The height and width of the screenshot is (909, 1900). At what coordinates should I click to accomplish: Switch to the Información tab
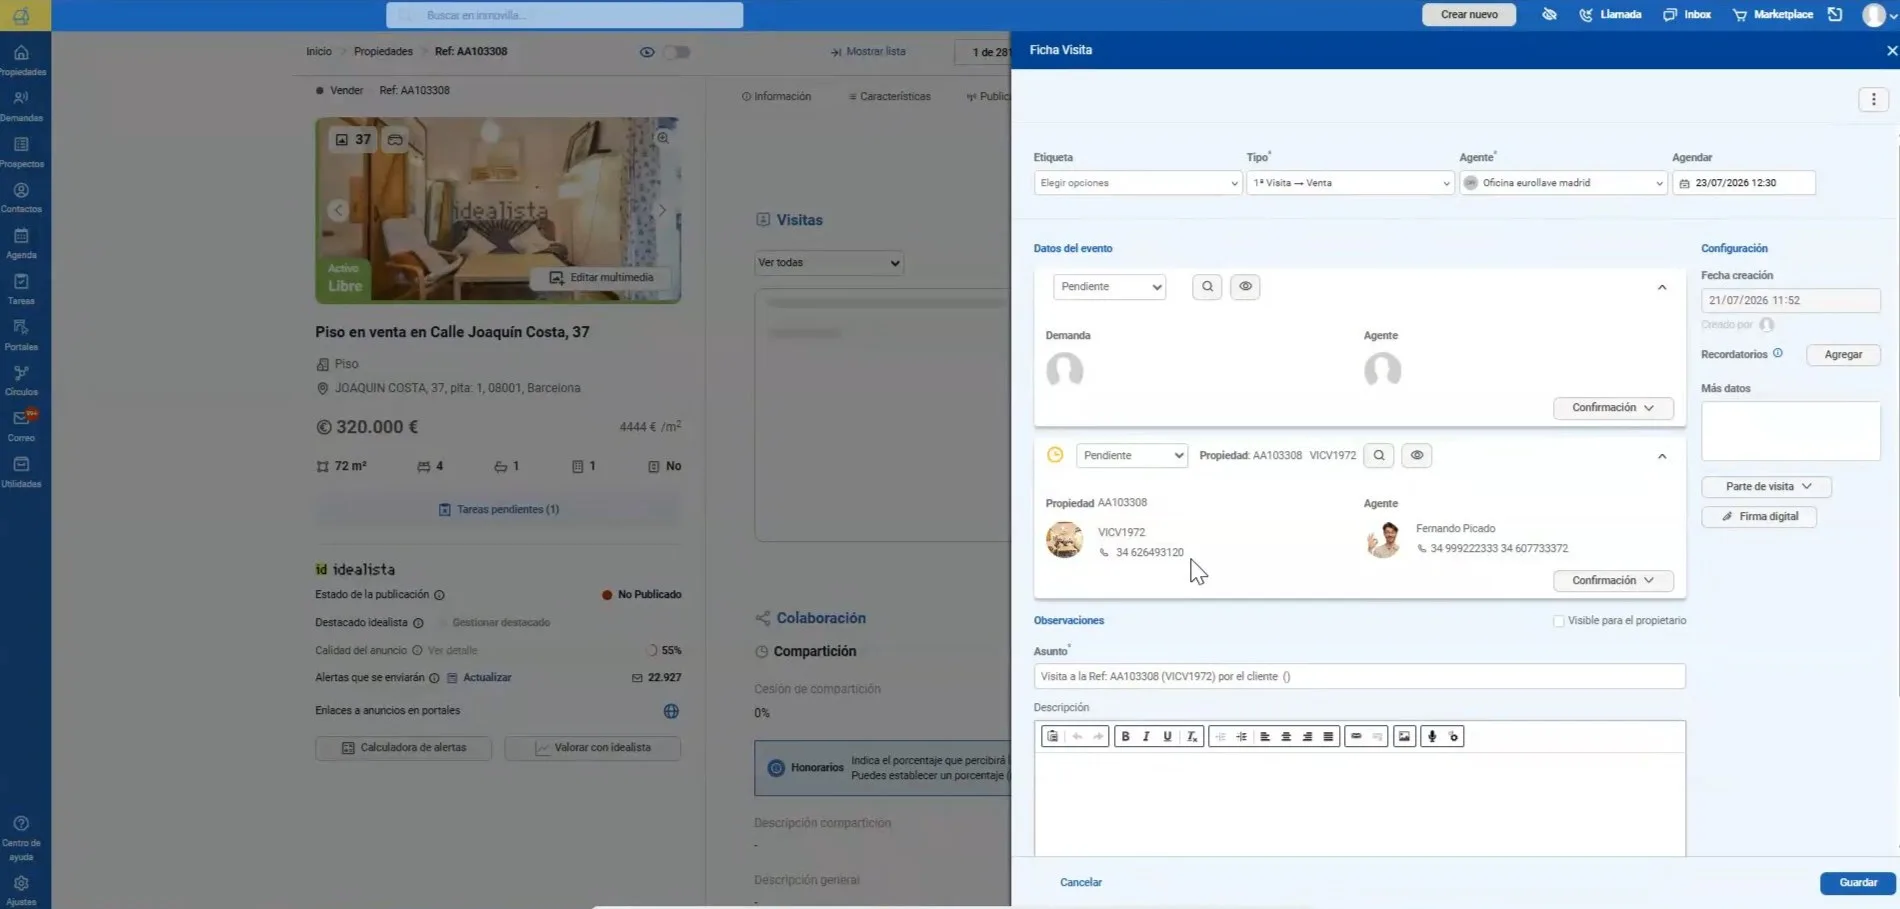pyautogui.click(x=777, y=97)
